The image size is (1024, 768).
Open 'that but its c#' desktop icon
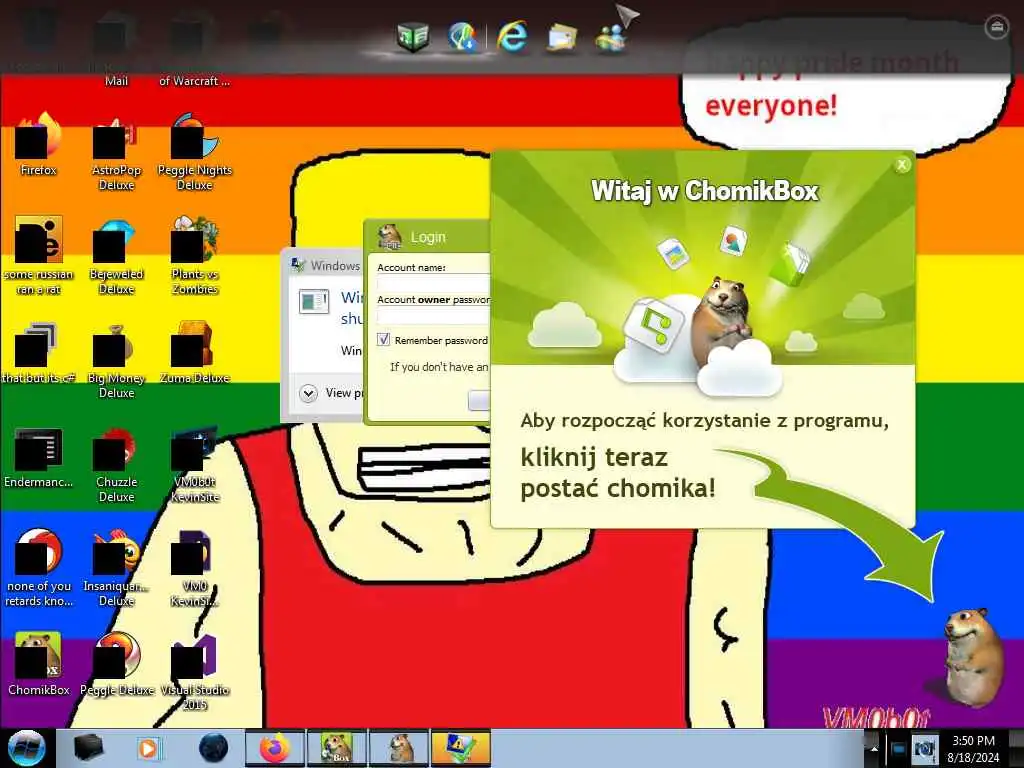click(x=39, y=353)
